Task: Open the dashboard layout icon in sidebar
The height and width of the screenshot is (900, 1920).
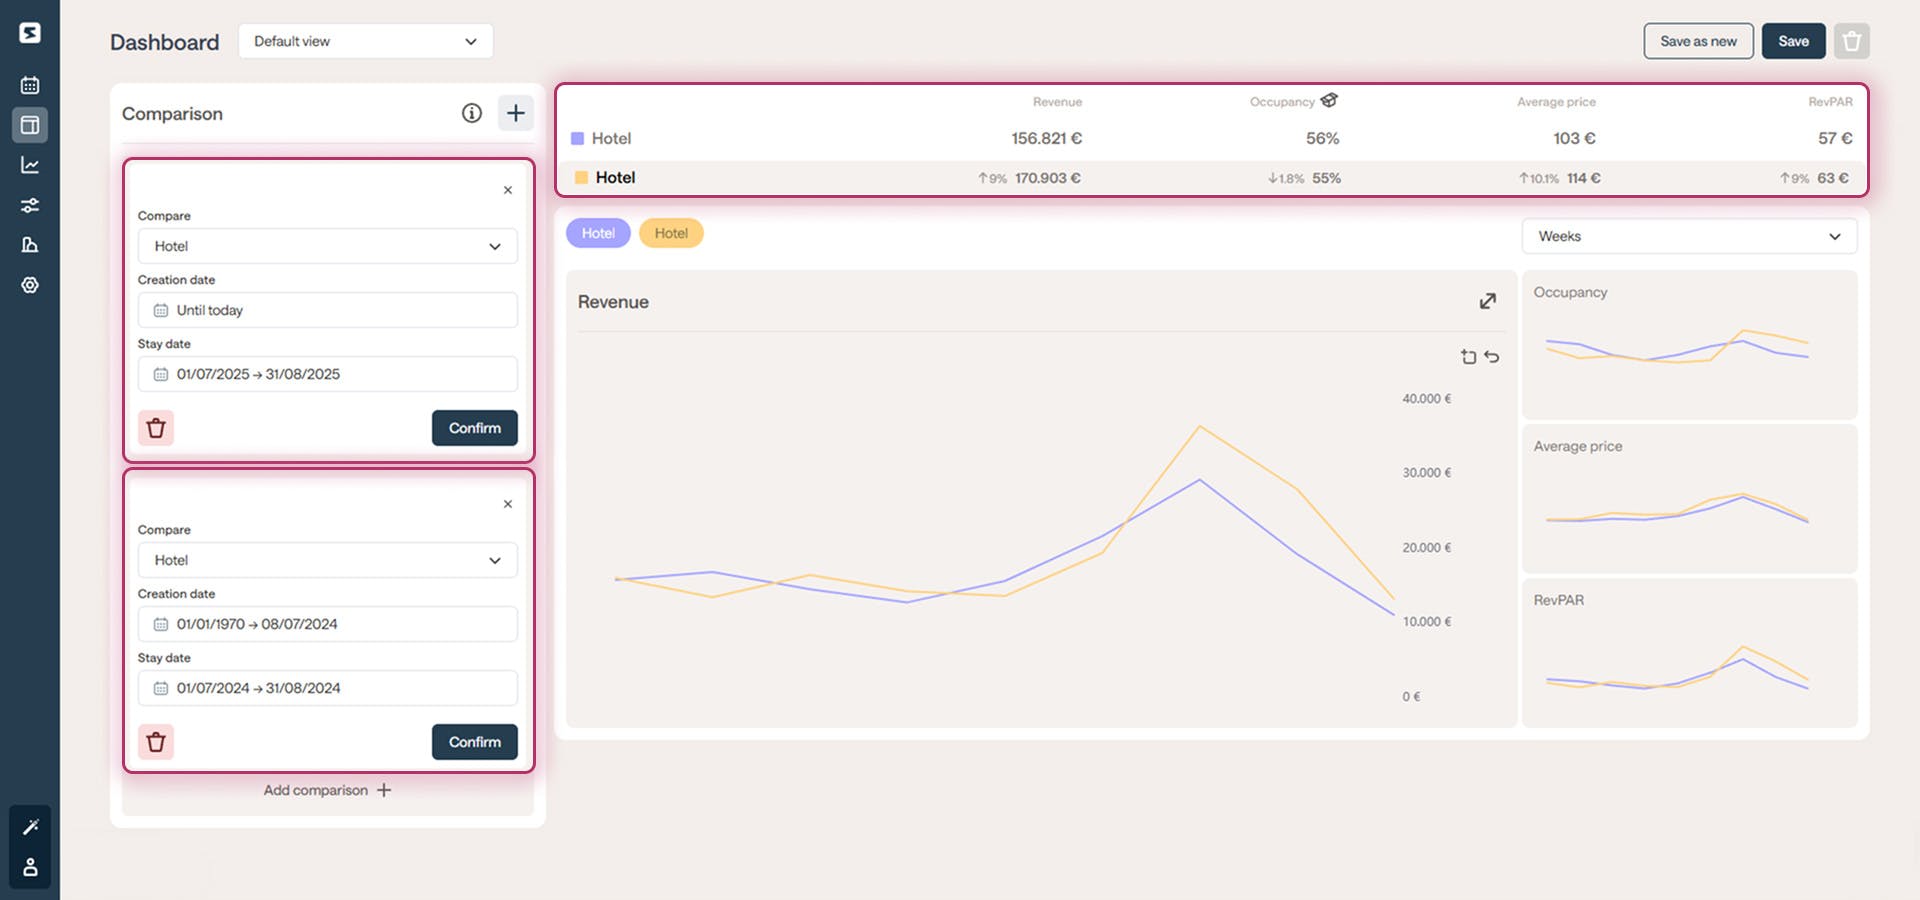Action: pos(30,125)
